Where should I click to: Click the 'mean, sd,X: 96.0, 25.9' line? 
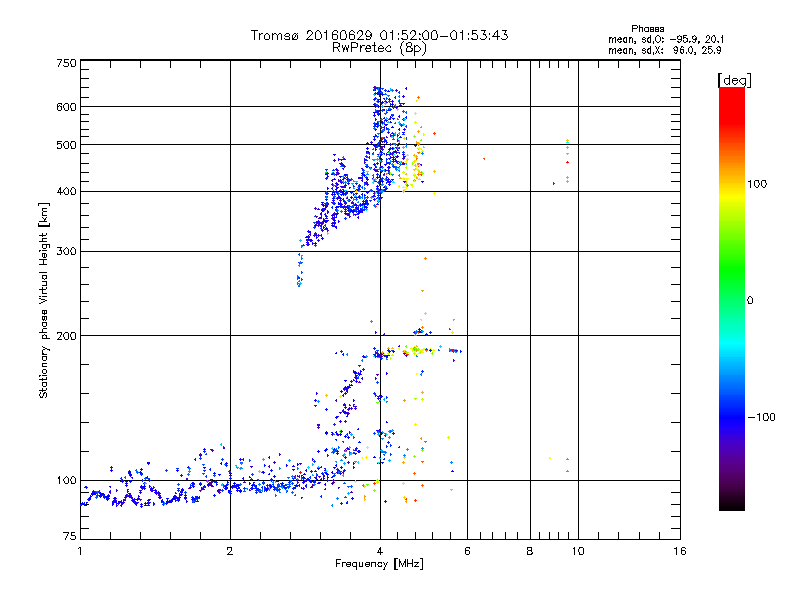tap(664, 50)
